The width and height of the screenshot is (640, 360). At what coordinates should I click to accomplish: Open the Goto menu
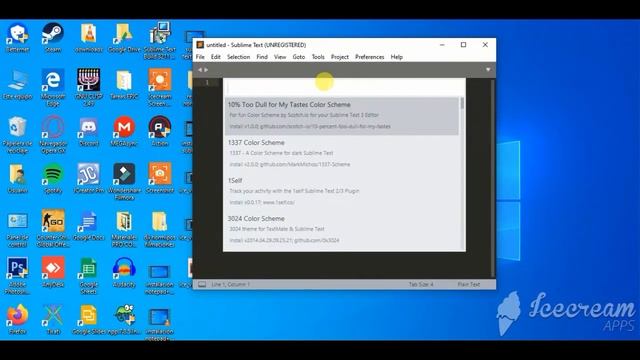(299, 57)
